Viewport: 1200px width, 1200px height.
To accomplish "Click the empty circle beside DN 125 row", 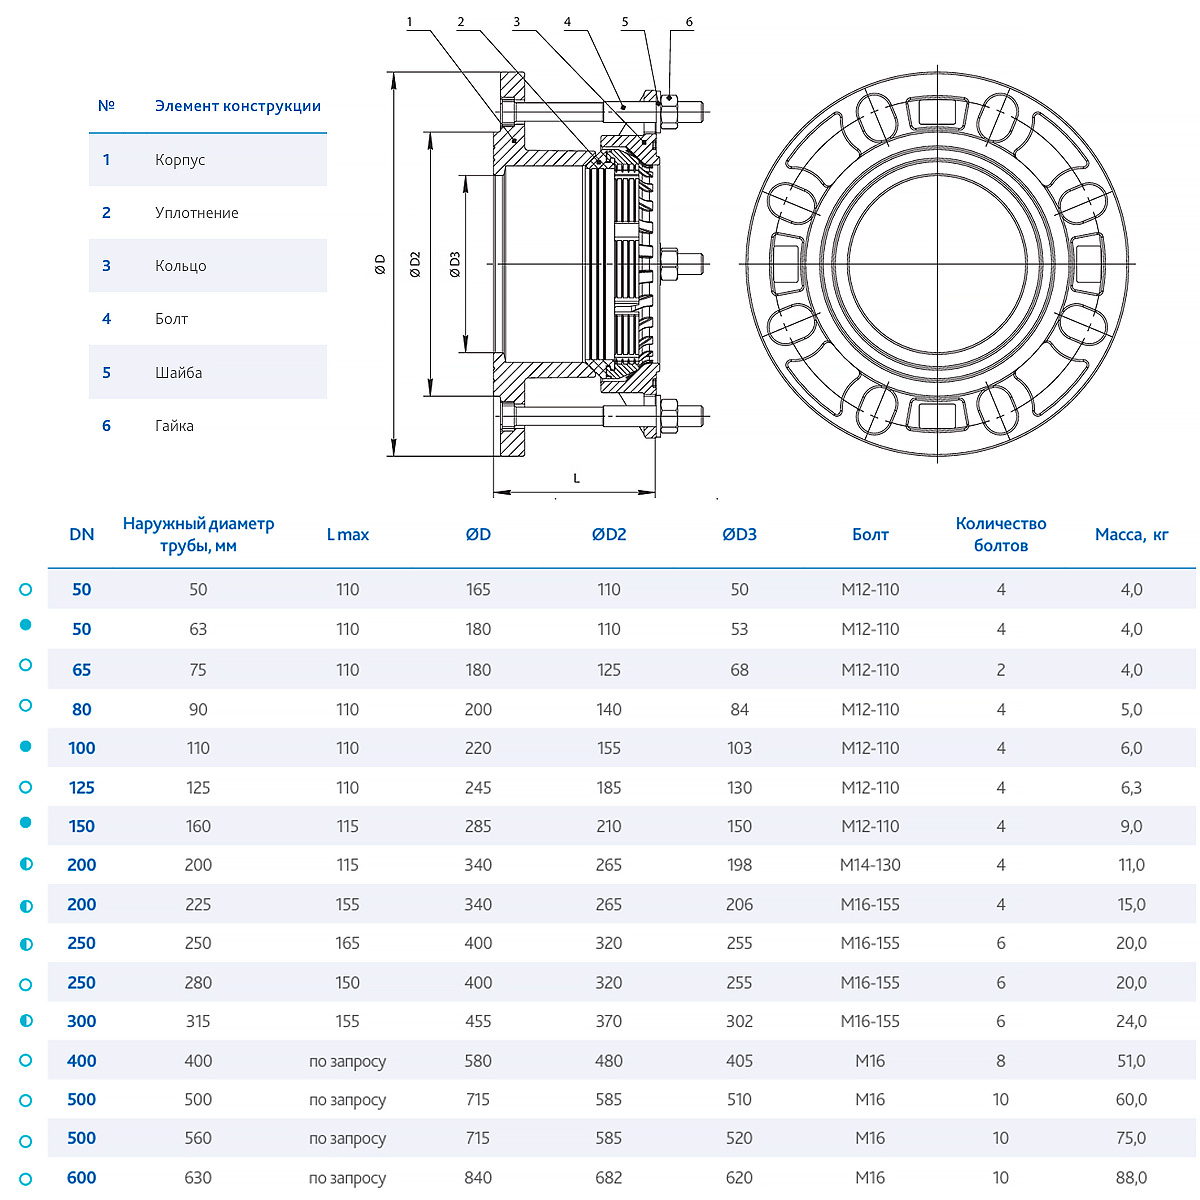I will 26,787.
